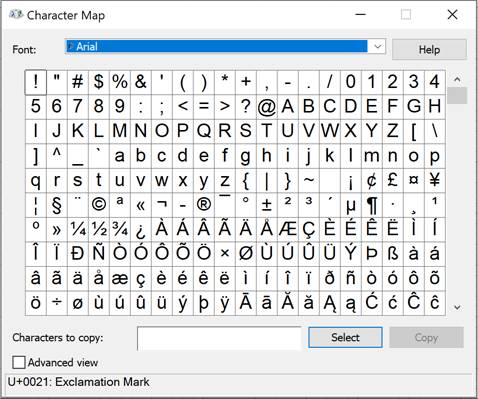Select the lowercase æ character

click(x=120, y=279)
